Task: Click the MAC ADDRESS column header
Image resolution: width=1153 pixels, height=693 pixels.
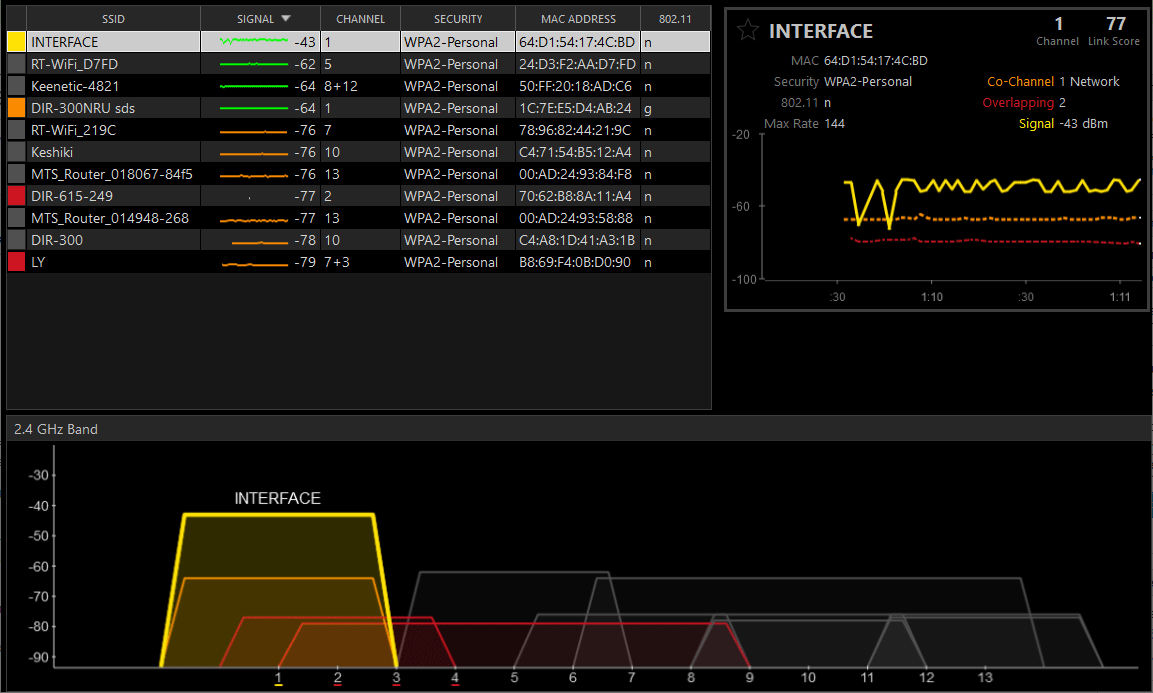Action: 578,18
